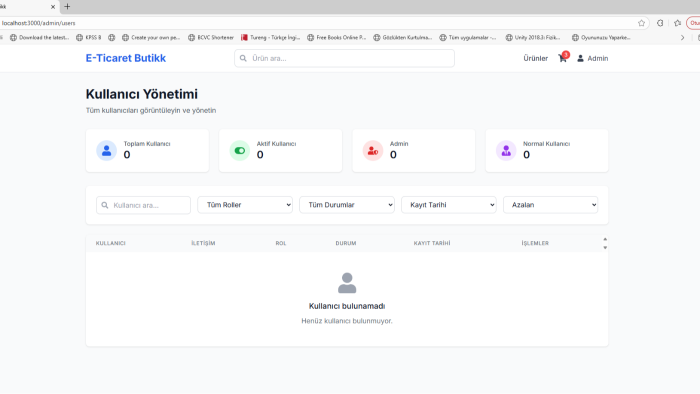The width and height of the screenshot is (700, 394).
Task: Open the Kayıt Tarihi sort dropdown
Action: click(x=449, y=205)
